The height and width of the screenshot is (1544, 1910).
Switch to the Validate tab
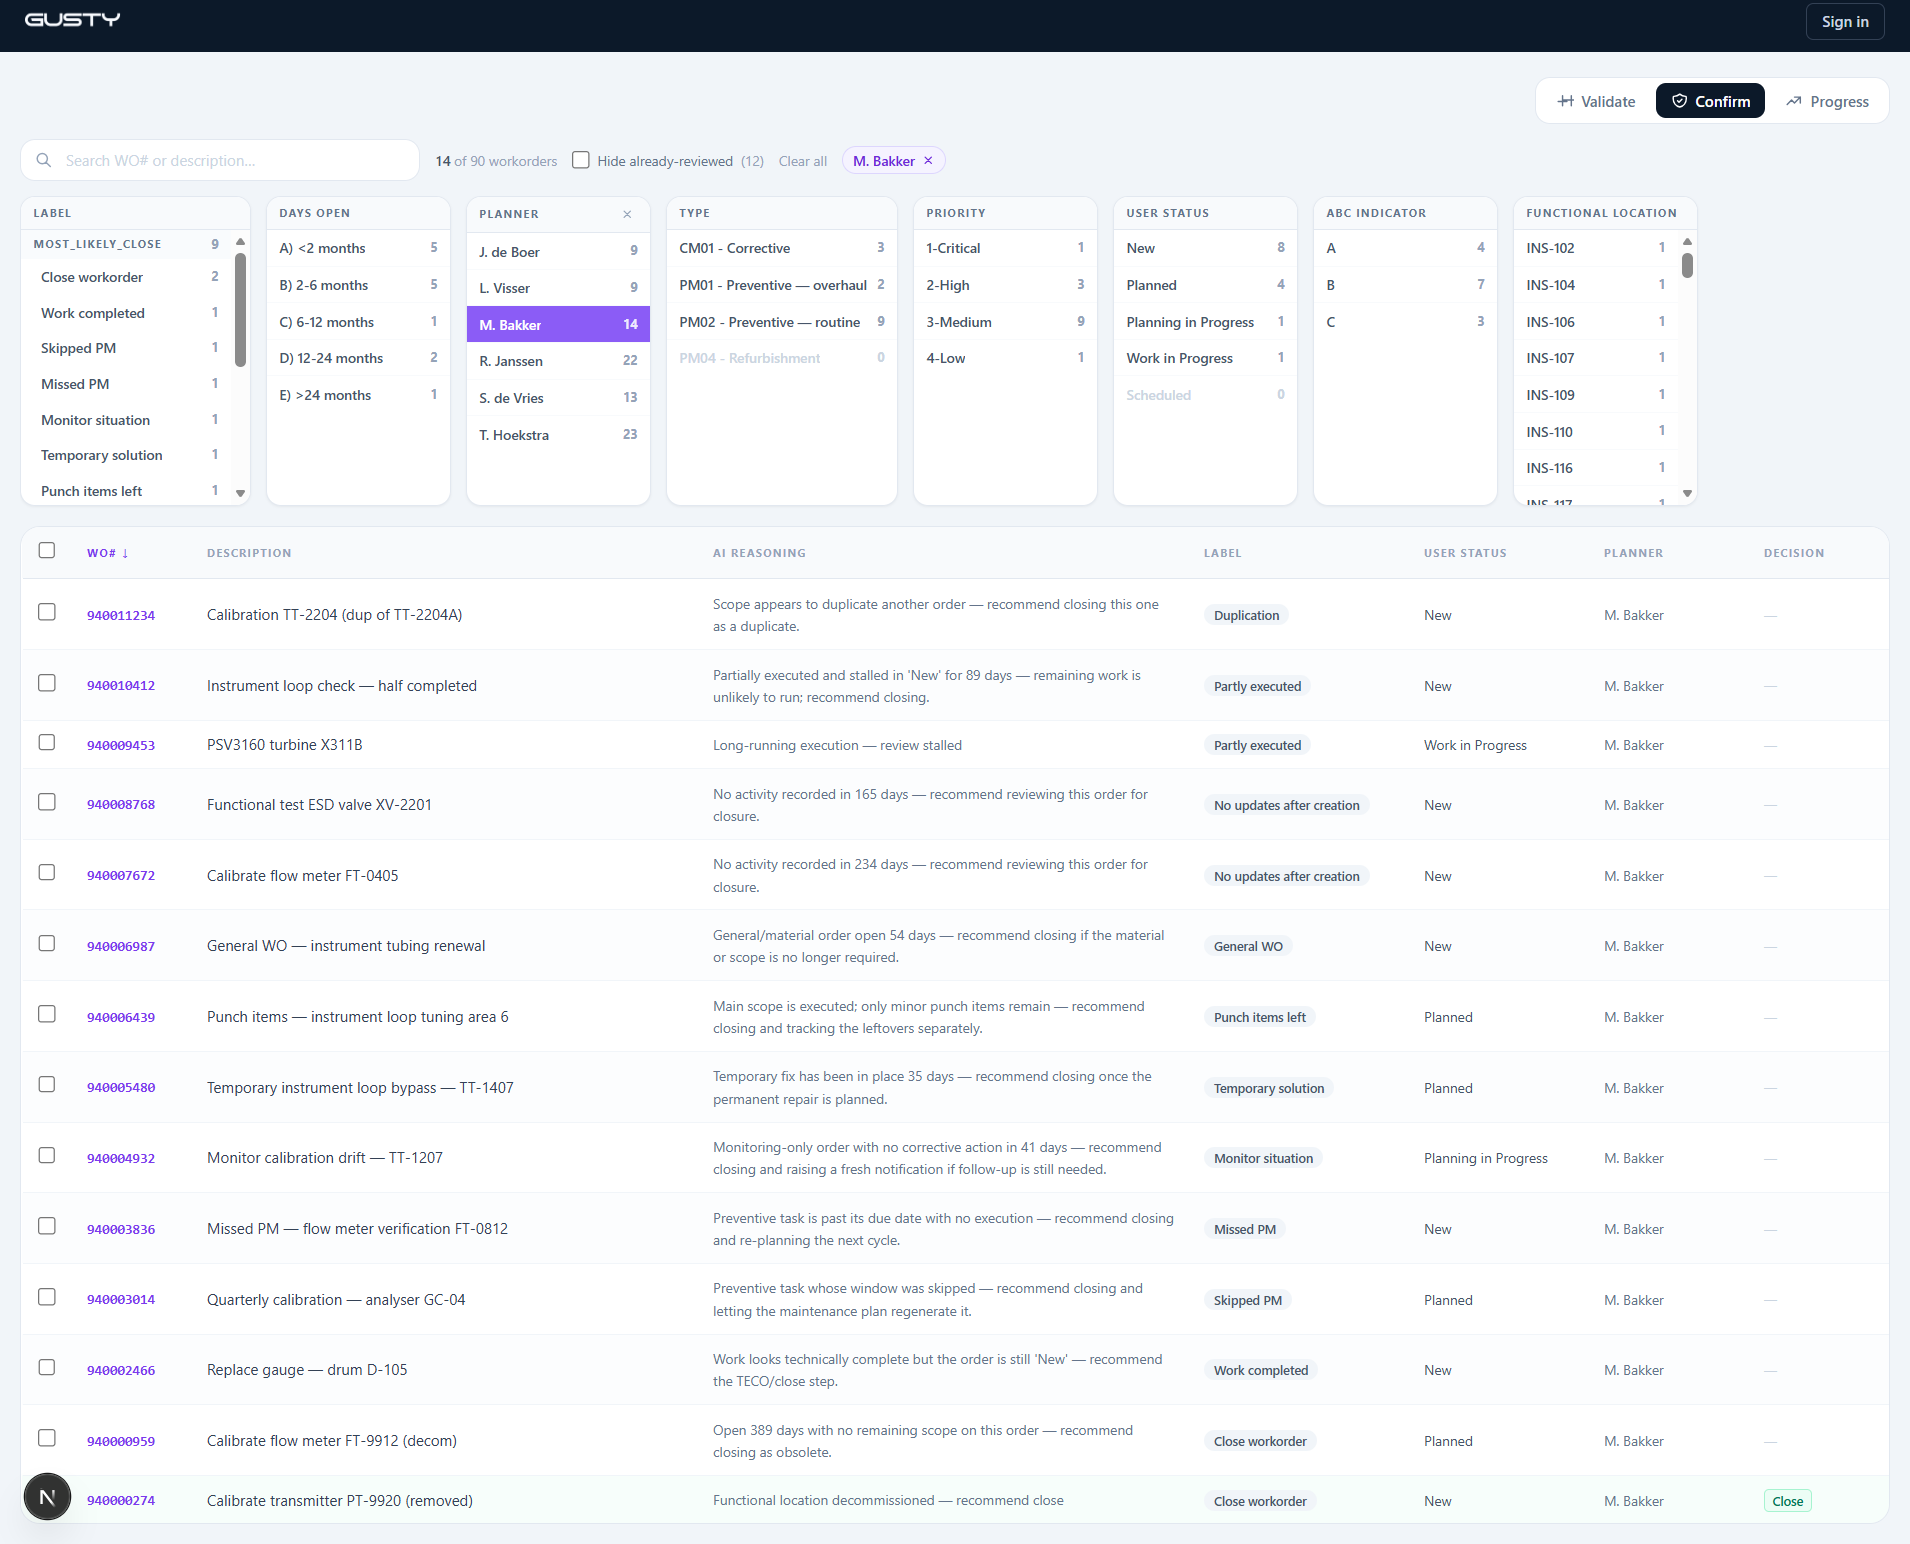(x=1596, y=101)
